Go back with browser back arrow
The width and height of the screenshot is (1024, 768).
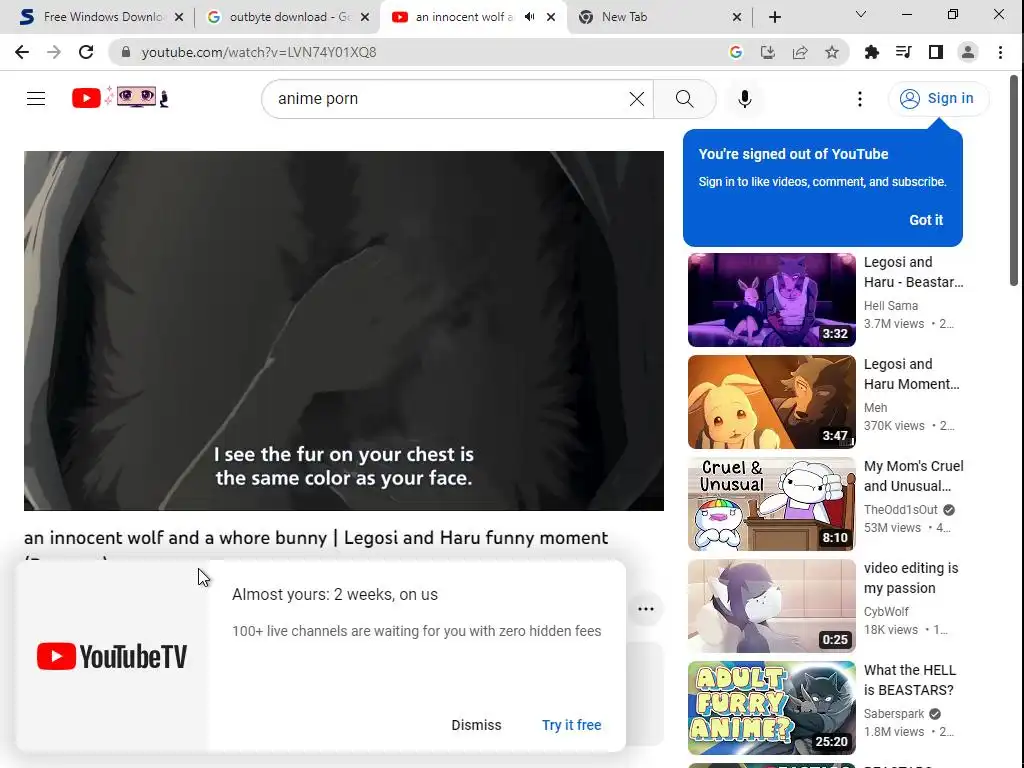(22, 52)
